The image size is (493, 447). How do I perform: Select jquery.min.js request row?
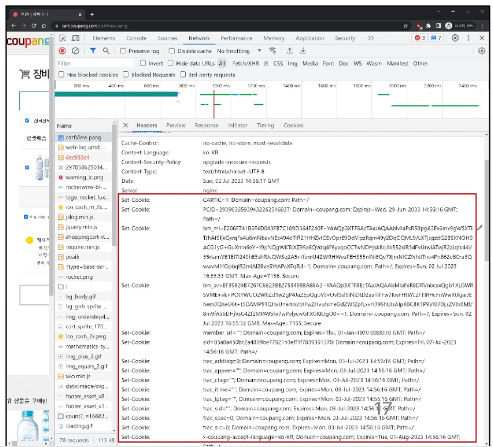(x=84, y=227)
